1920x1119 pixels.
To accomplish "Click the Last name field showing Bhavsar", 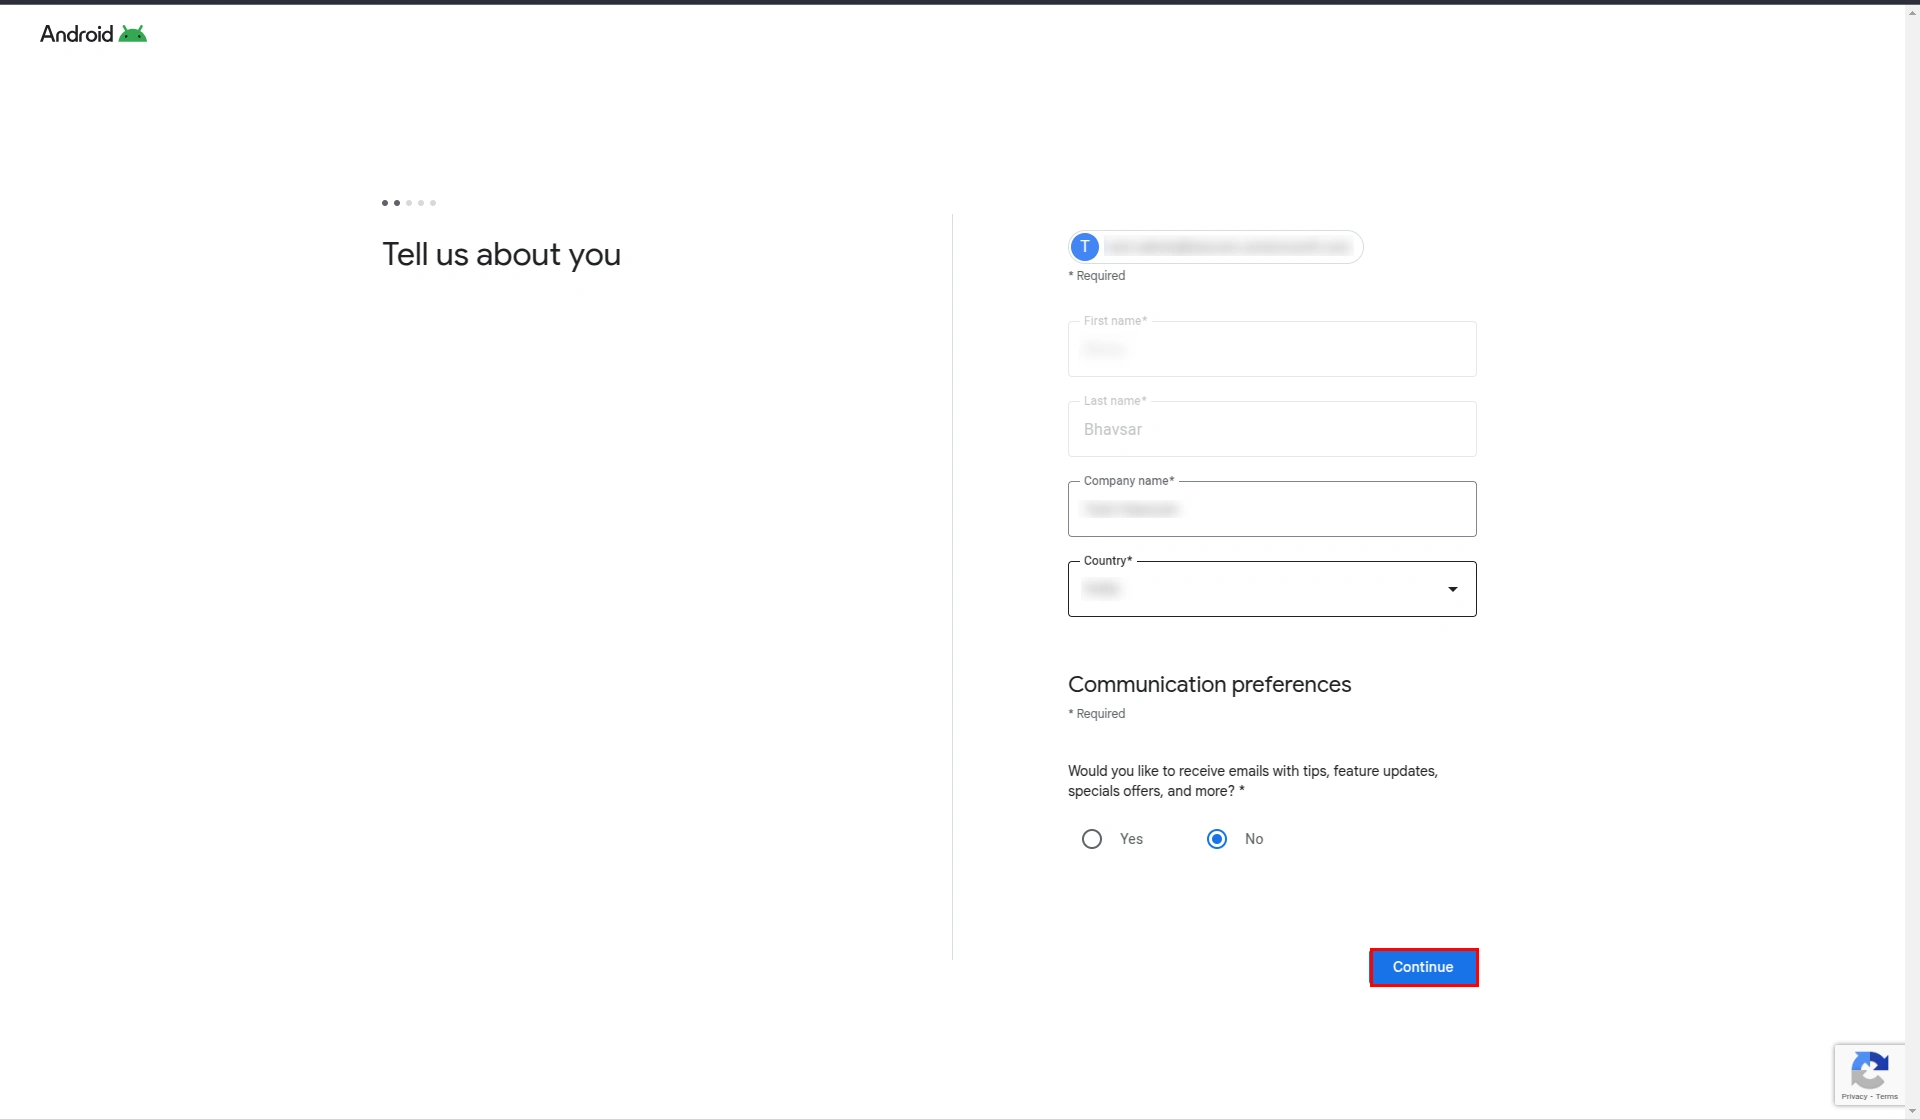I will tap(1271, 429).
